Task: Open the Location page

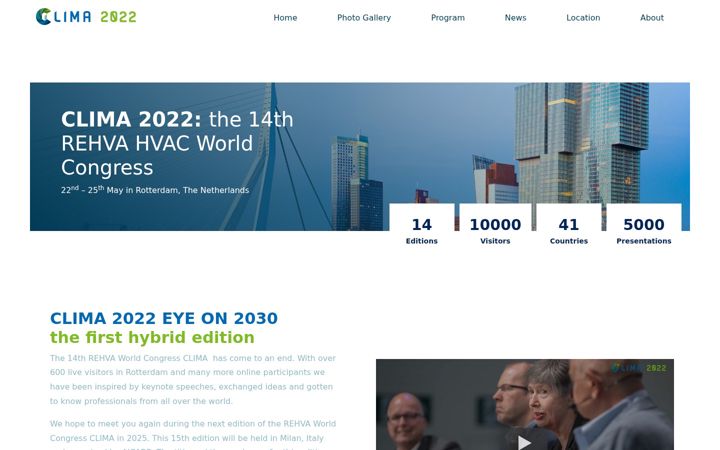Action: [583, 18]
